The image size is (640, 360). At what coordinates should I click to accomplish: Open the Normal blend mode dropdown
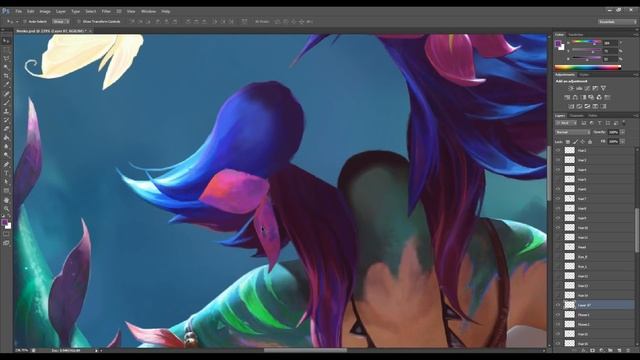(x=573, y=132)
